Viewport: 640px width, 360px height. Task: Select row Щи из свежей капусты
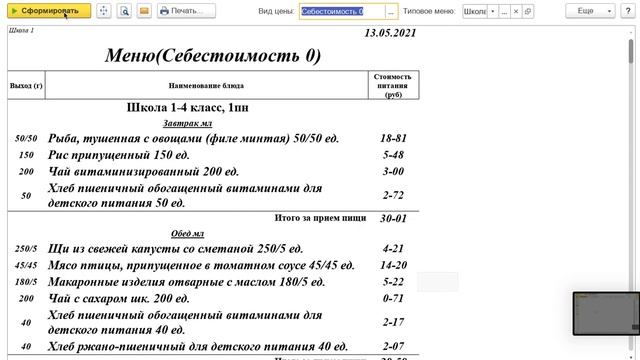pyautogui.click(x=213, y=249)
